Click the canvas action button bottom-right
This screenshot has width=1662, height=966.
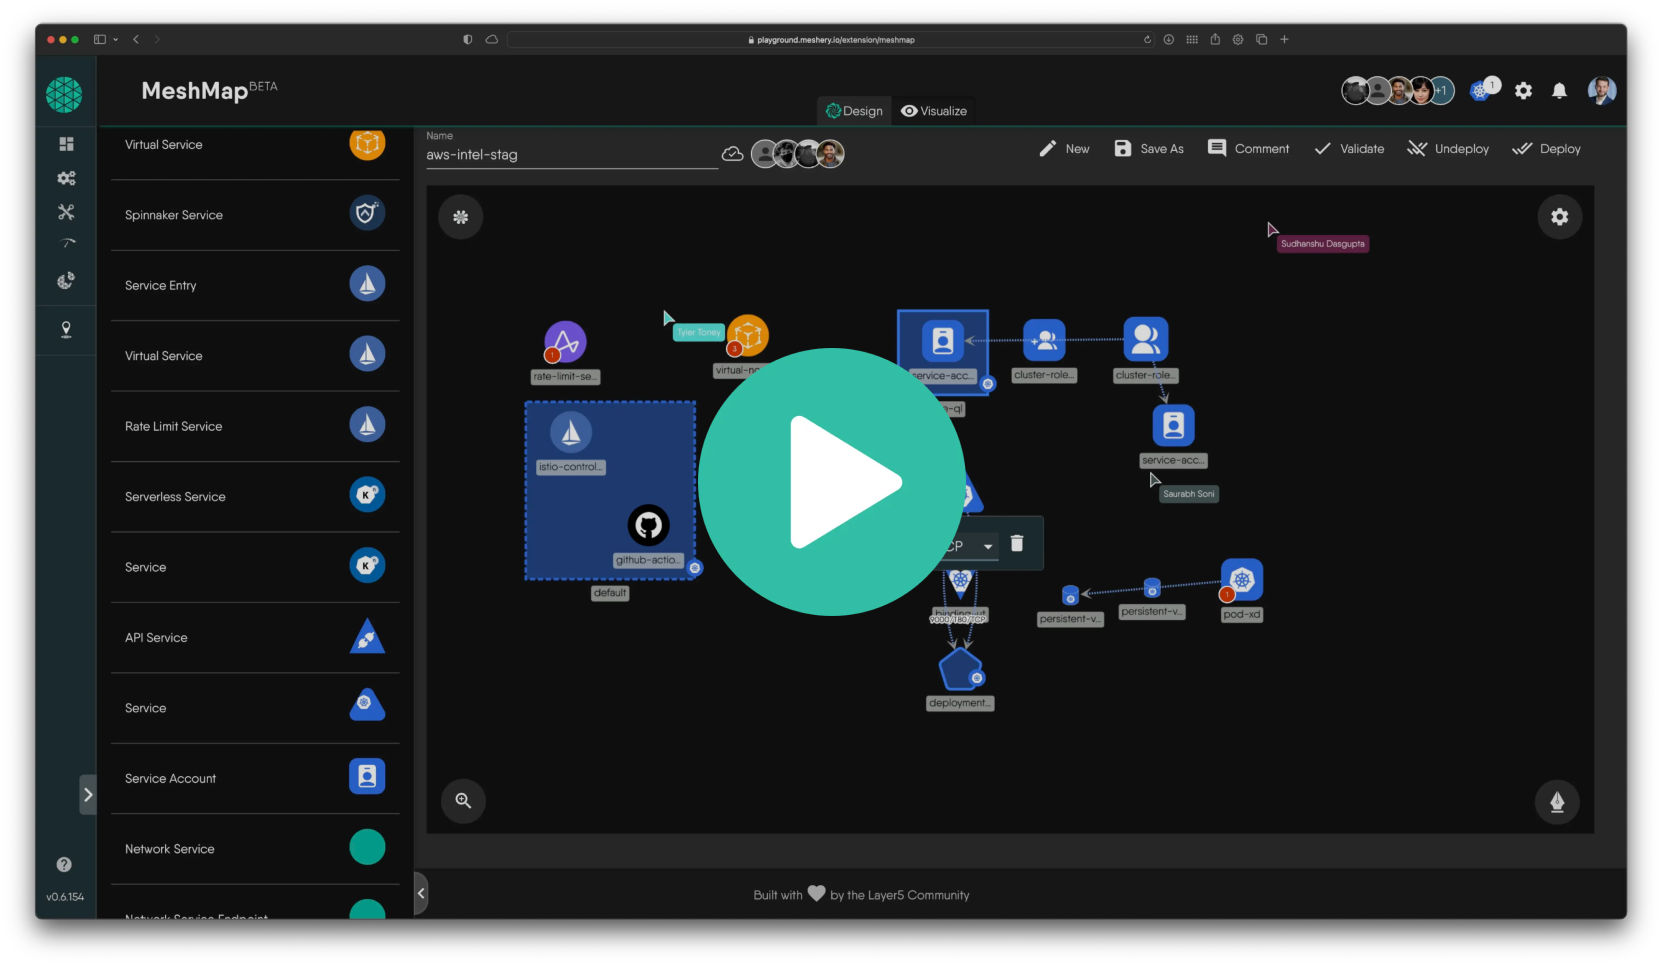tap(1557, 802)
